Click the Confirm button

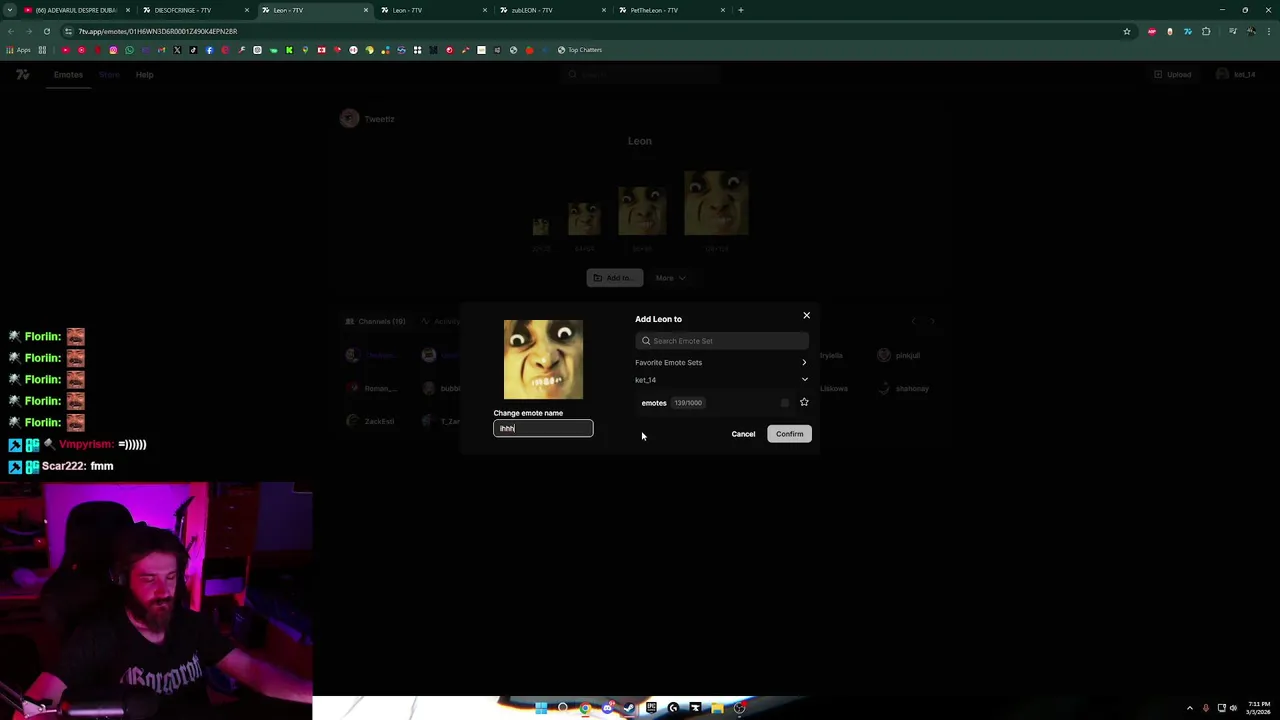point(789,434)
